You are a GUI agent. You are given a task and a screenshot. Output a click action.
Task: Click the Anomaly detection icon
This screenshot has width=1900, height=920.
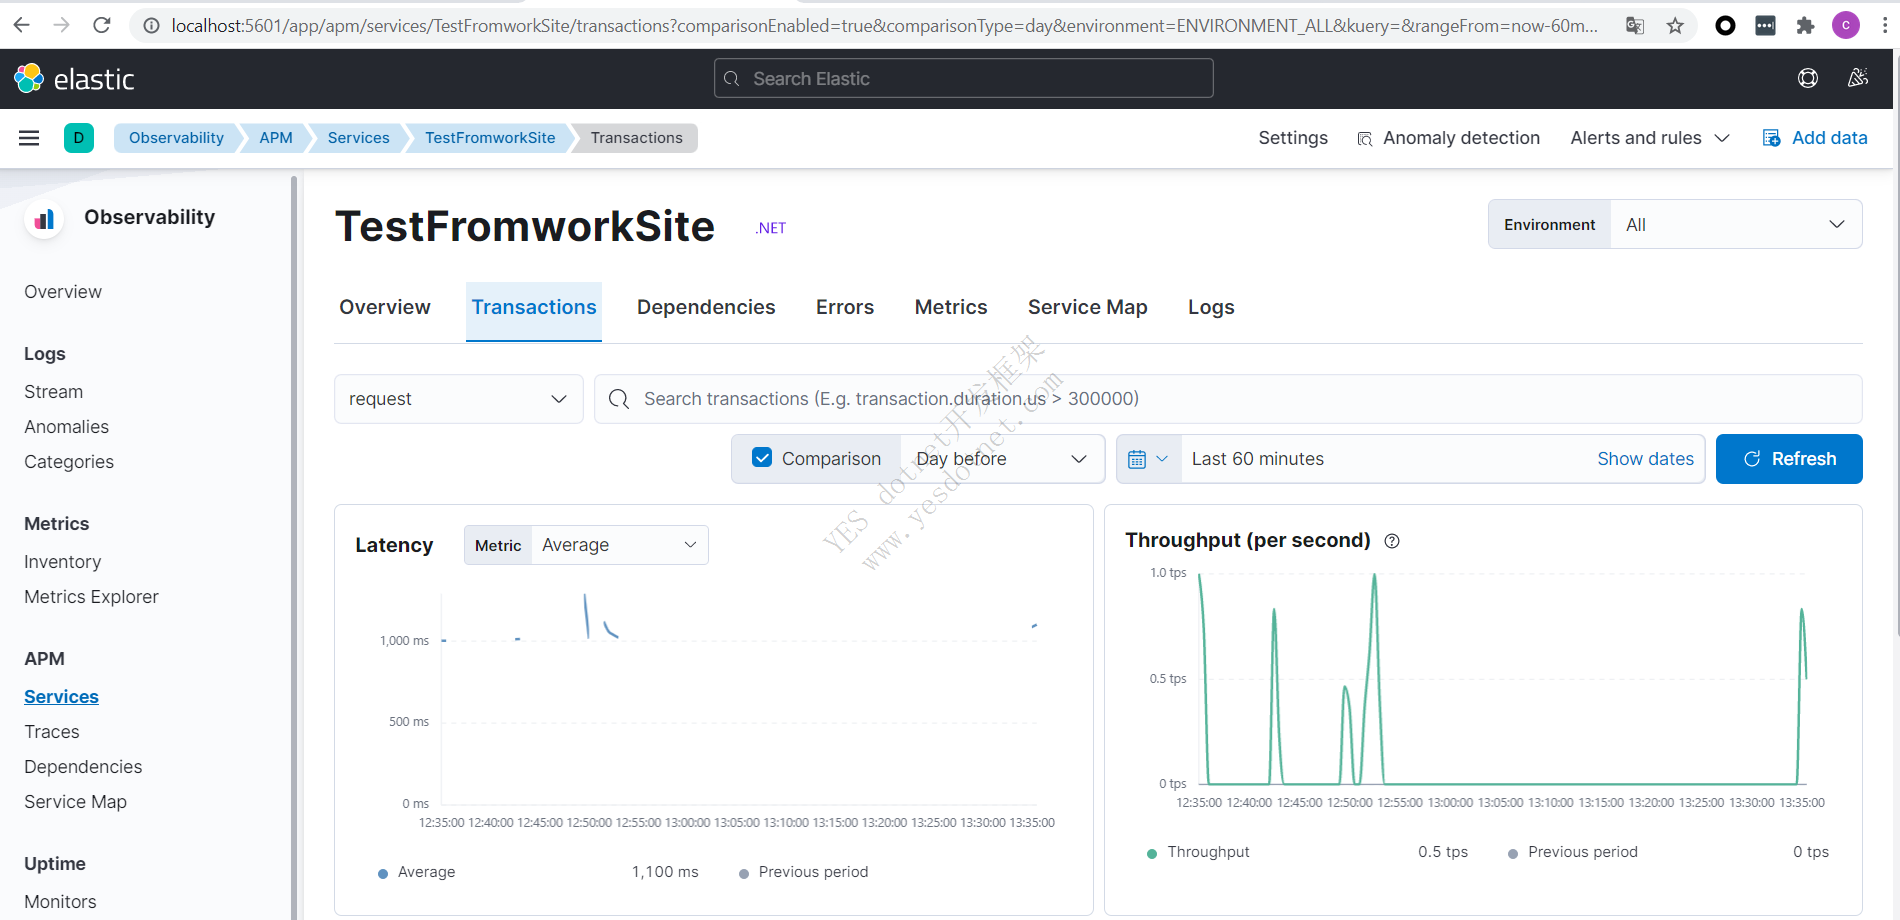tap(1365, 139)
